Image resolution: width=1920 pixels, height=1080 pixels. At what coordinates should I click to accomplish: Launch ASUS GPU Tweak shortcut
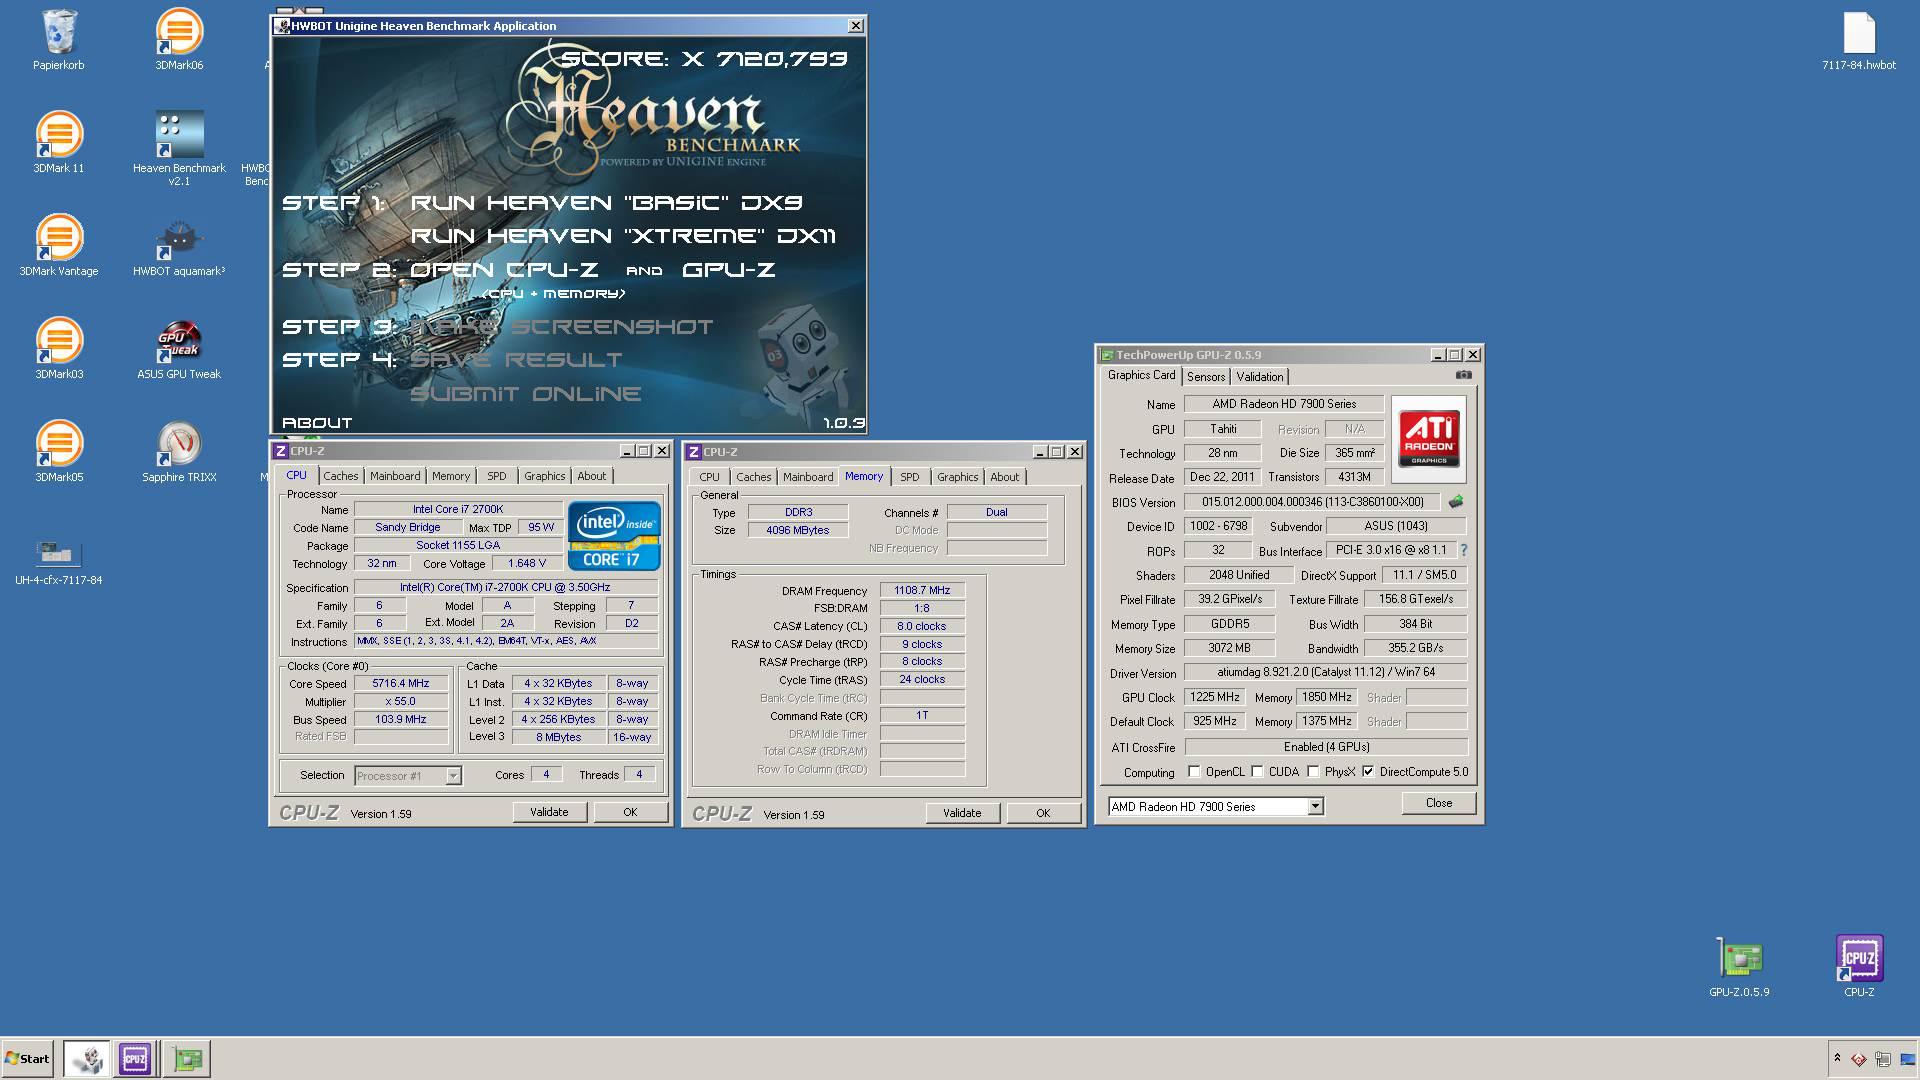point(179,349)
